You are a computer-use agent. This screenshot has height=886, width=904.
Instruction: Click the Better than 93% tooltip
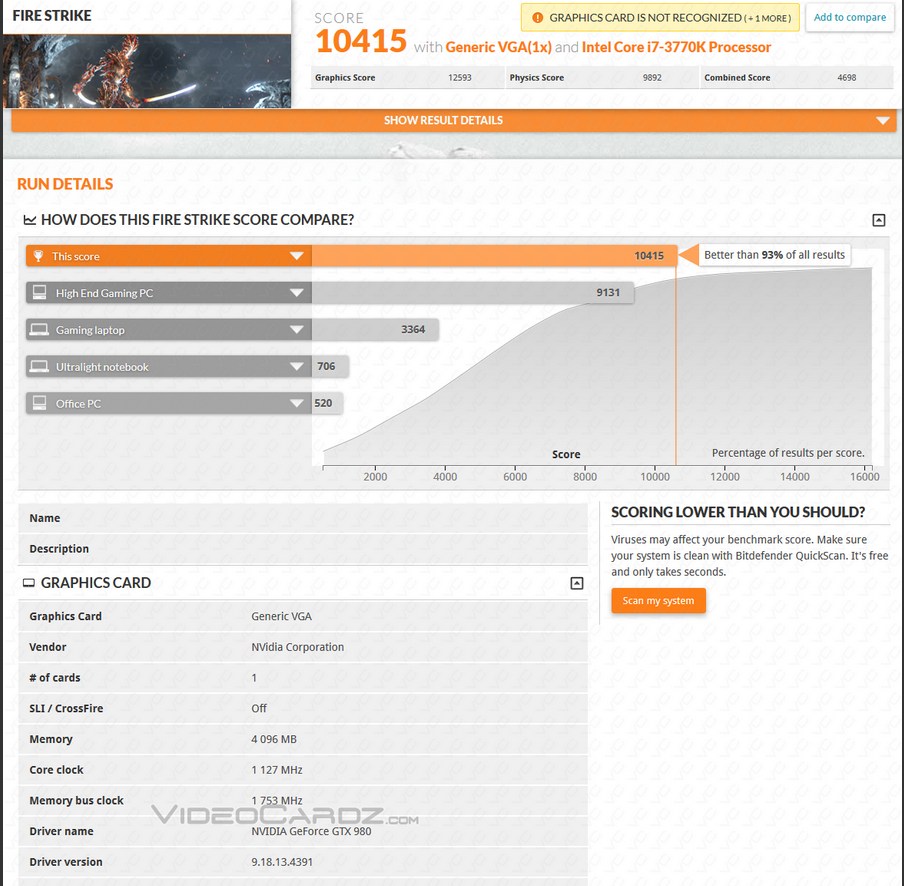point(774,255)
